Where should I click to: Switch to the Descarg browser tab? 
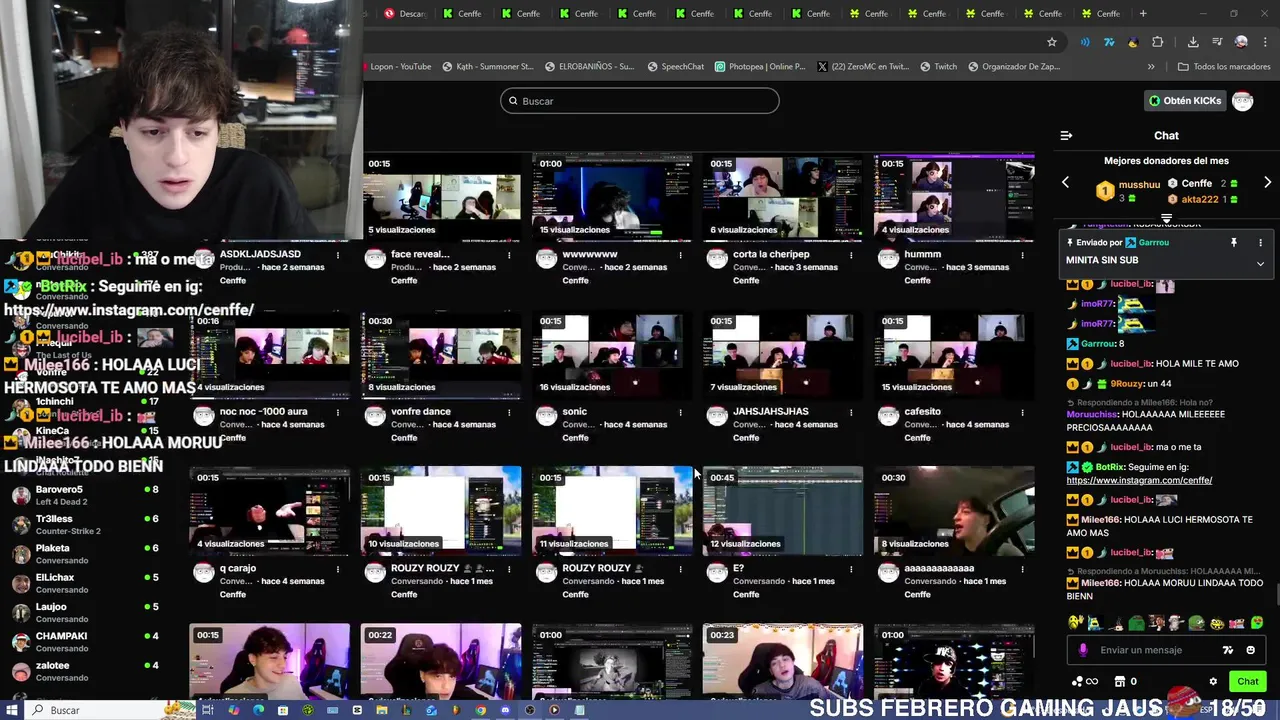(x=405, y=14)
